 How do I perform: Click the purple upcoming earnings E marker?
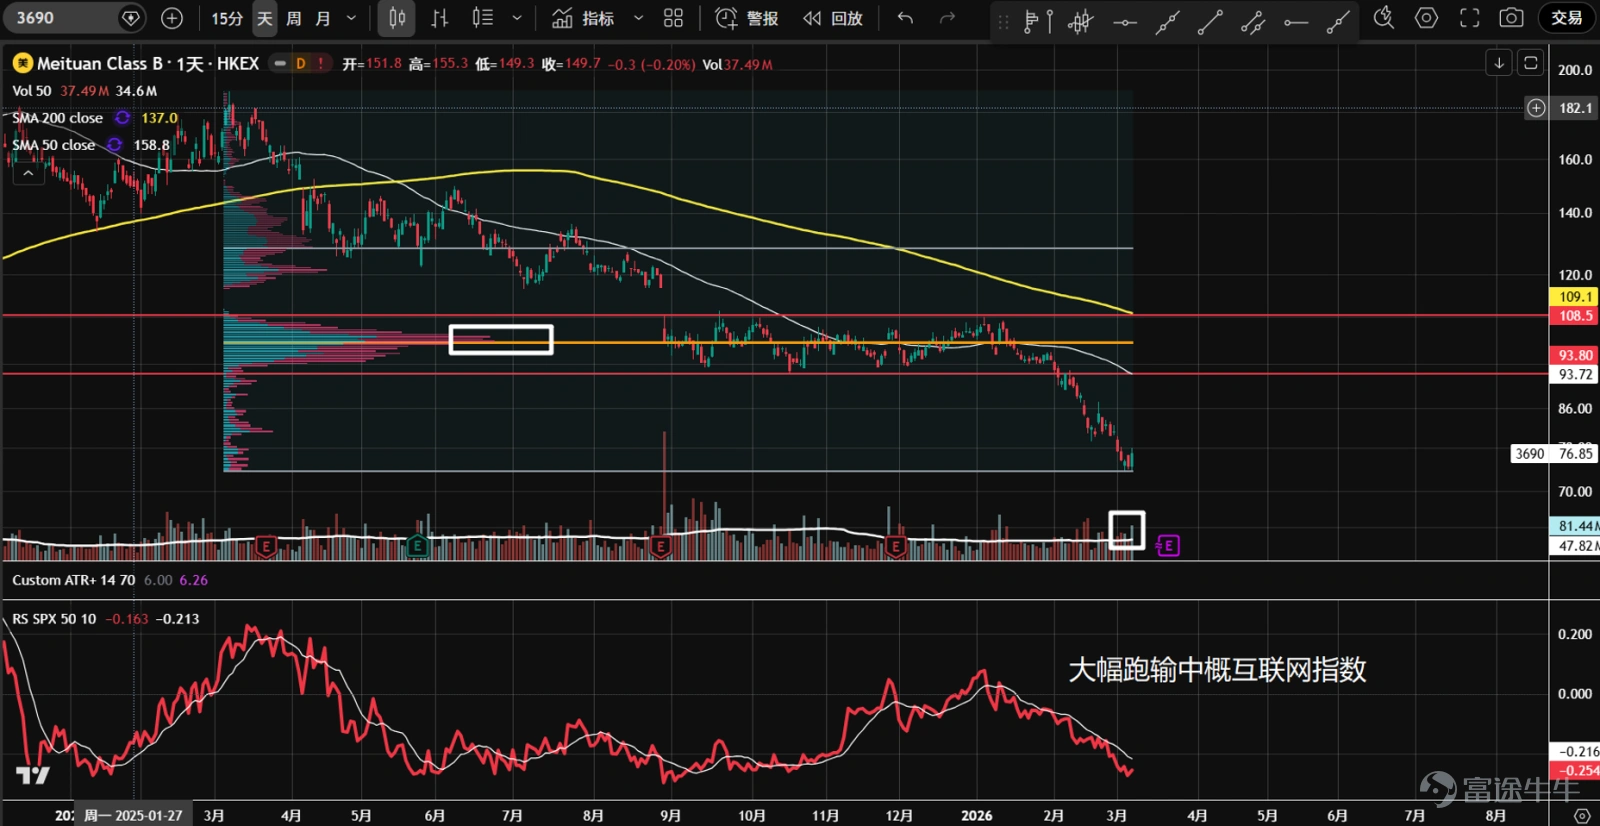1168,546
